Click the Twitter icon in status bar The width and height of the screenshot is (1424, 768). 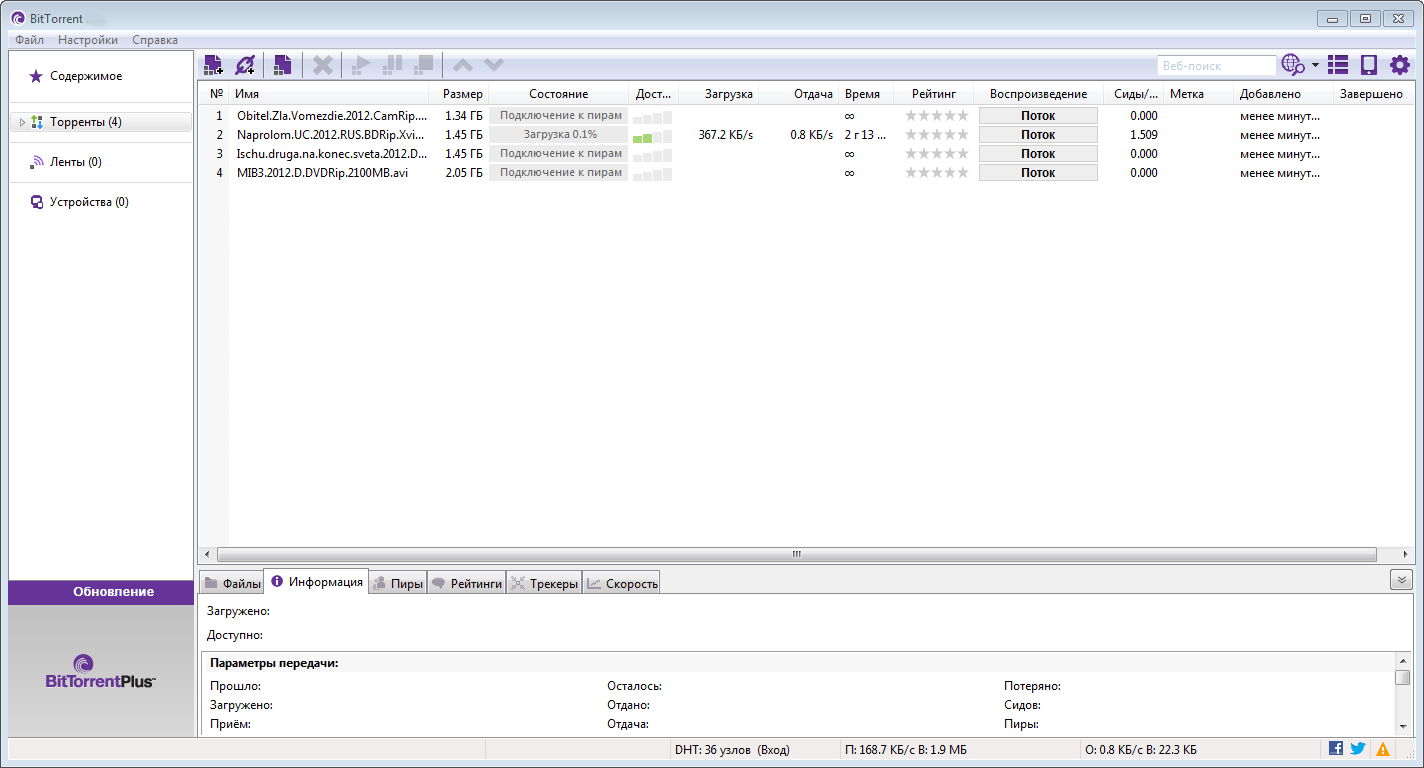1358,748
